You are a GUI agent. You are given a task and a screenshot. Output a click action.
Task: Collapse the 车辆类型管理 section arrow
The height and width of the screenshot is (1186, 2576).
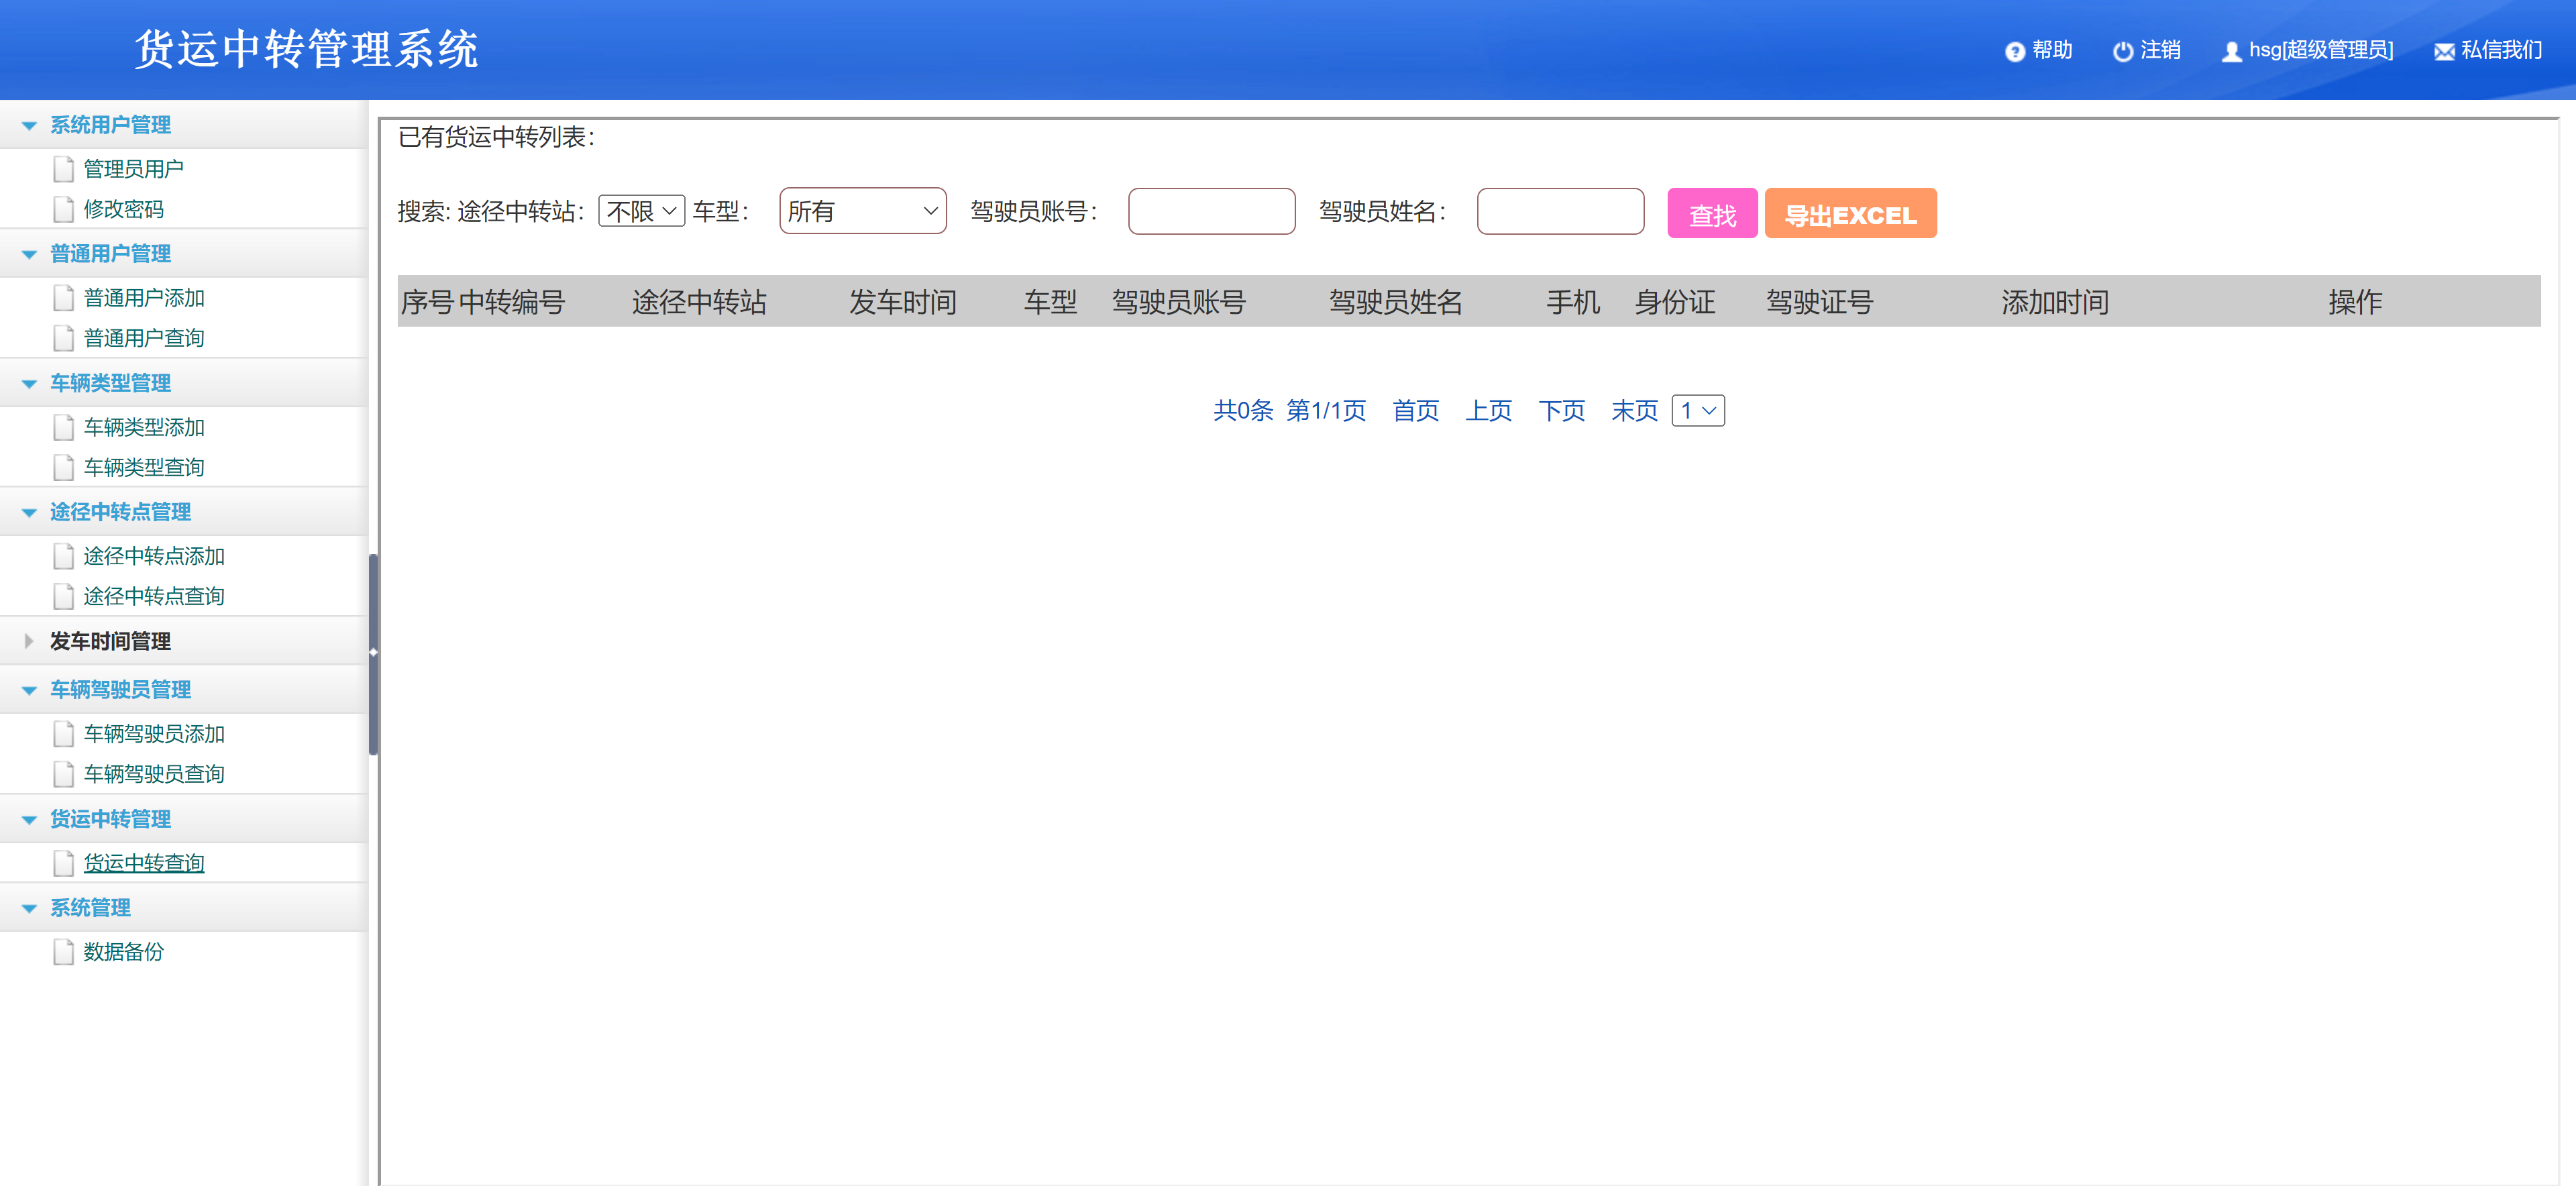tap(29, 384)
